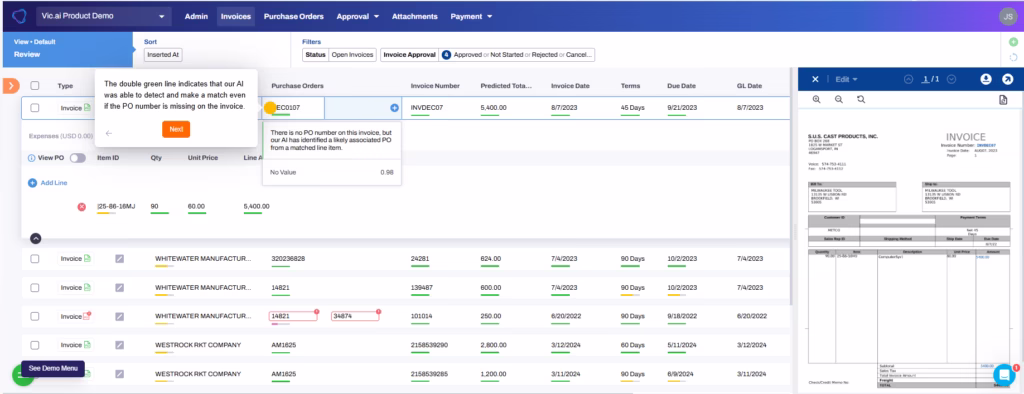1024x394 pixels.
Task: Remove line item 25-86-16MJ with red X
Action: [x=82, y=206]
